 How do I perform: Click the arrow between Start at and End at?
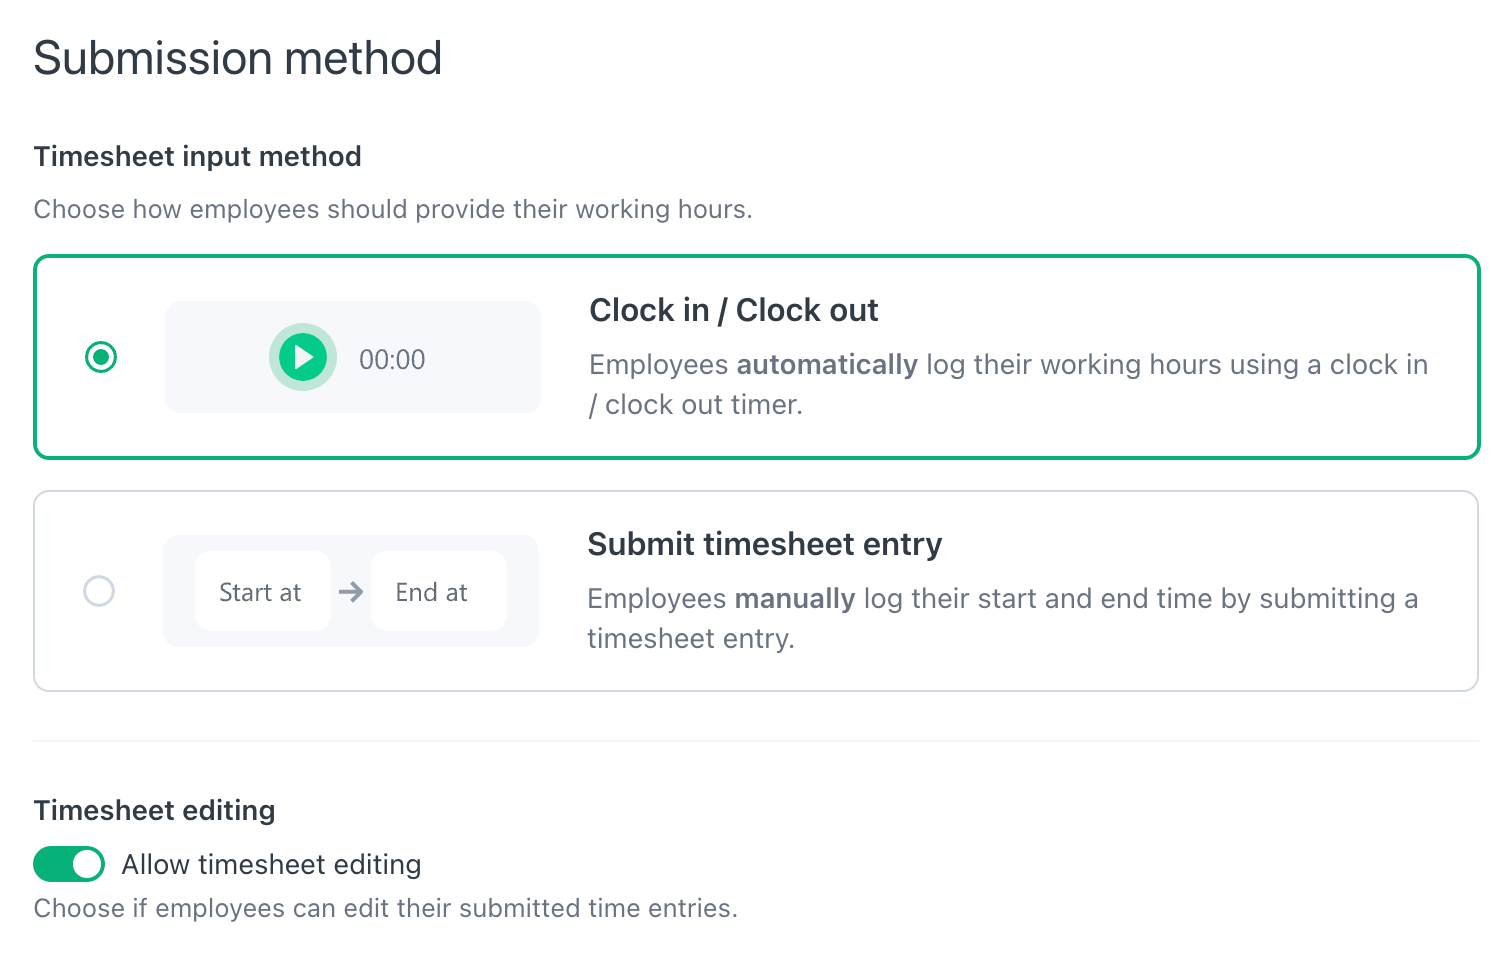[x=351, y=592]
